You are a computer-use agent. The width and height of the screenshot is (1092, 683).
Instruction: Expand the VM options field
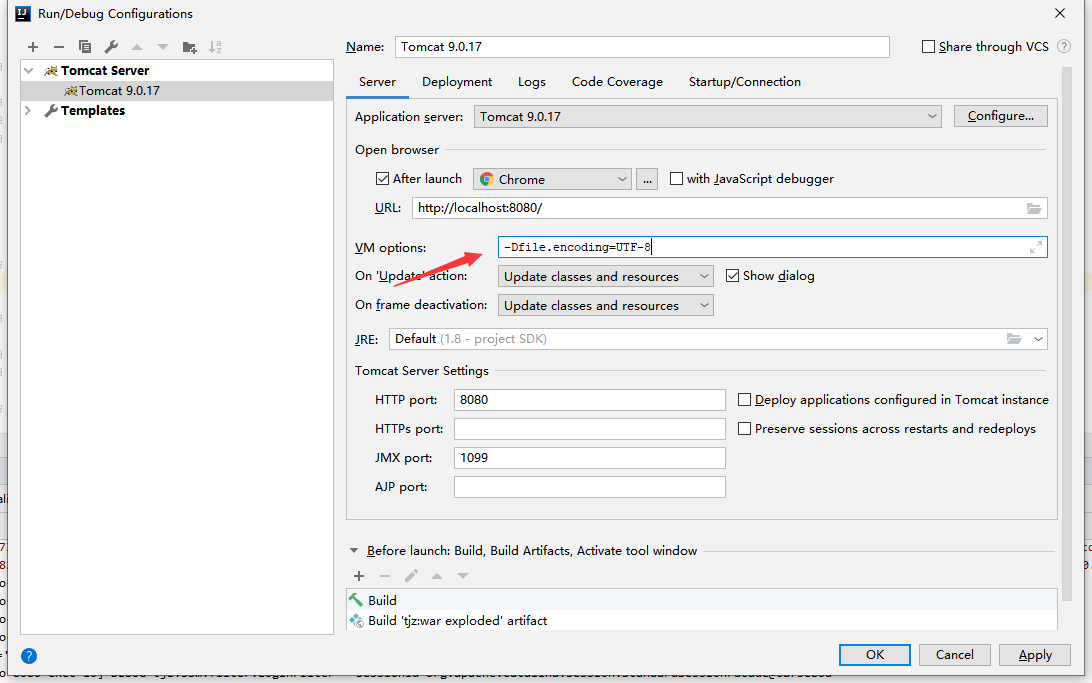pos(1036,247)
